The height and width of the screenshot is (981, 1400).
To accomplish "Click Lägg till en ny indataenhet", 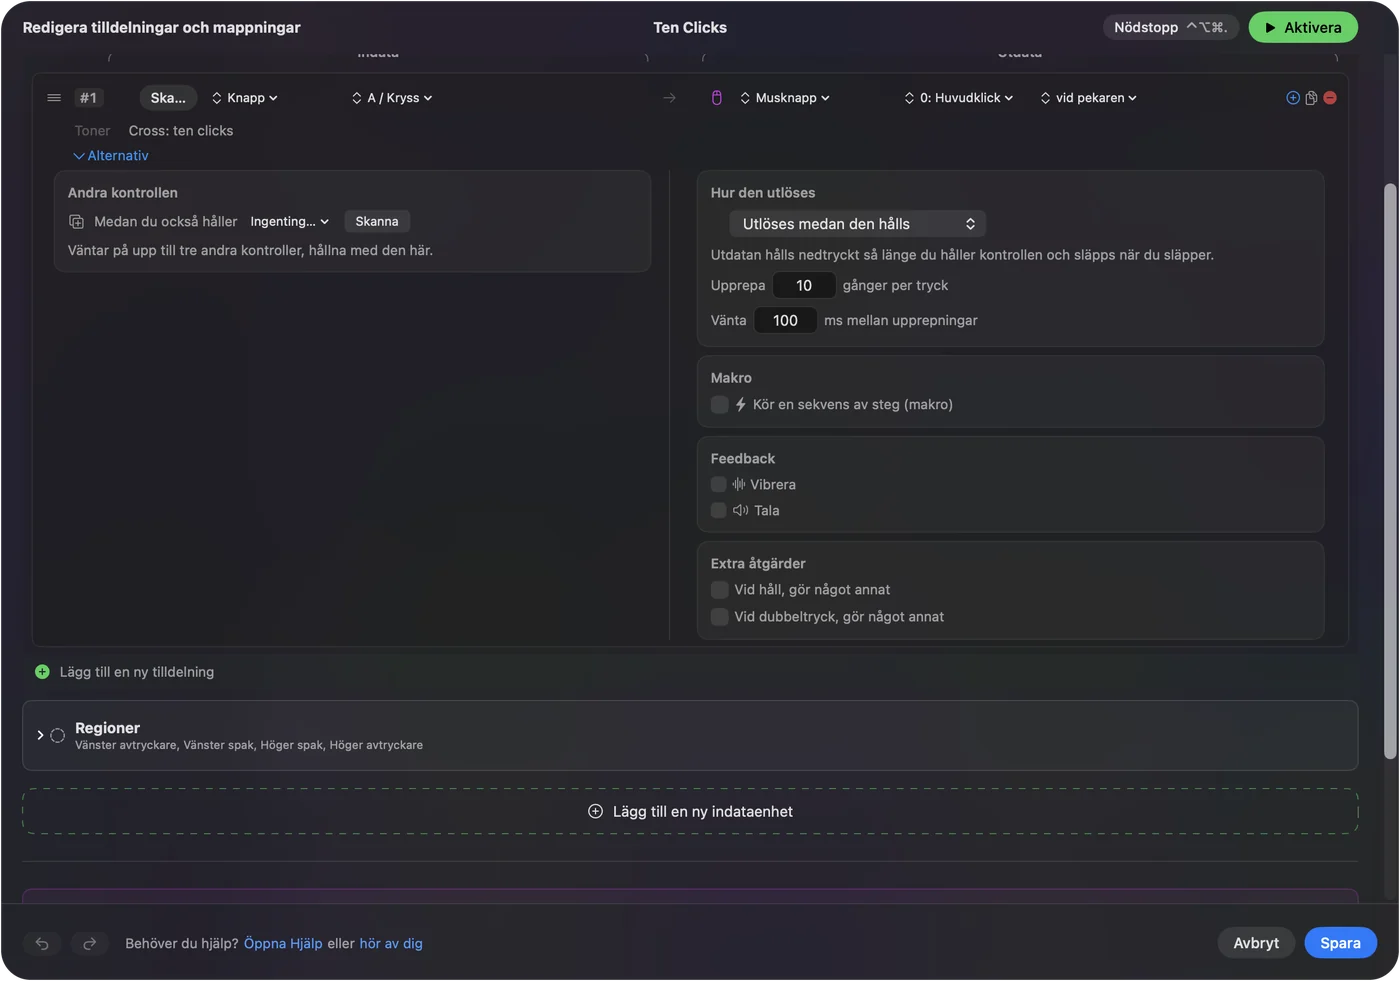I will 690,811.
